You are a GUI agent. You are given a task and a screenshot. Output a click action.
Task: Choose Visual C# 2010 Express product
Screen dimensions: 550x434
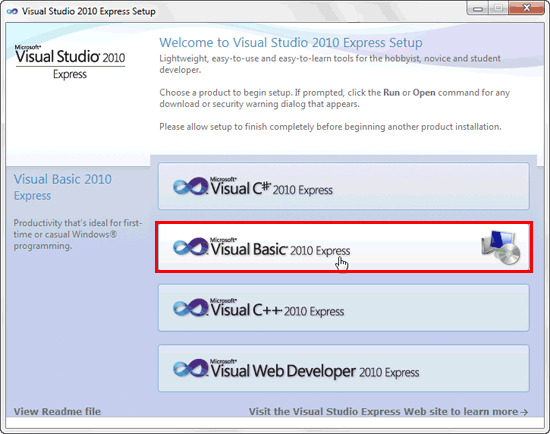pyautogui.click(x=343, y=186)
